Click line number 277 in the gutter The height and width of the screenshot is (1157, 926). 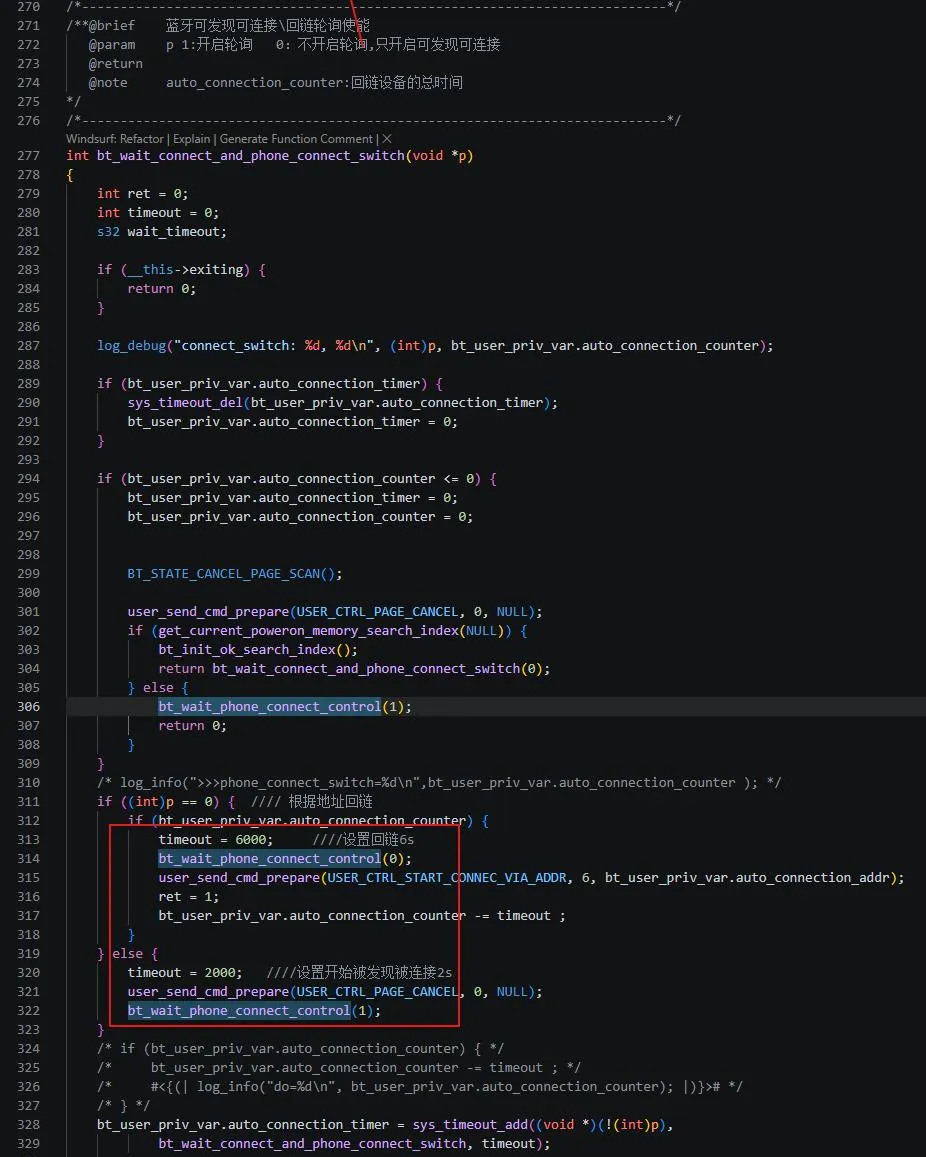29,156
